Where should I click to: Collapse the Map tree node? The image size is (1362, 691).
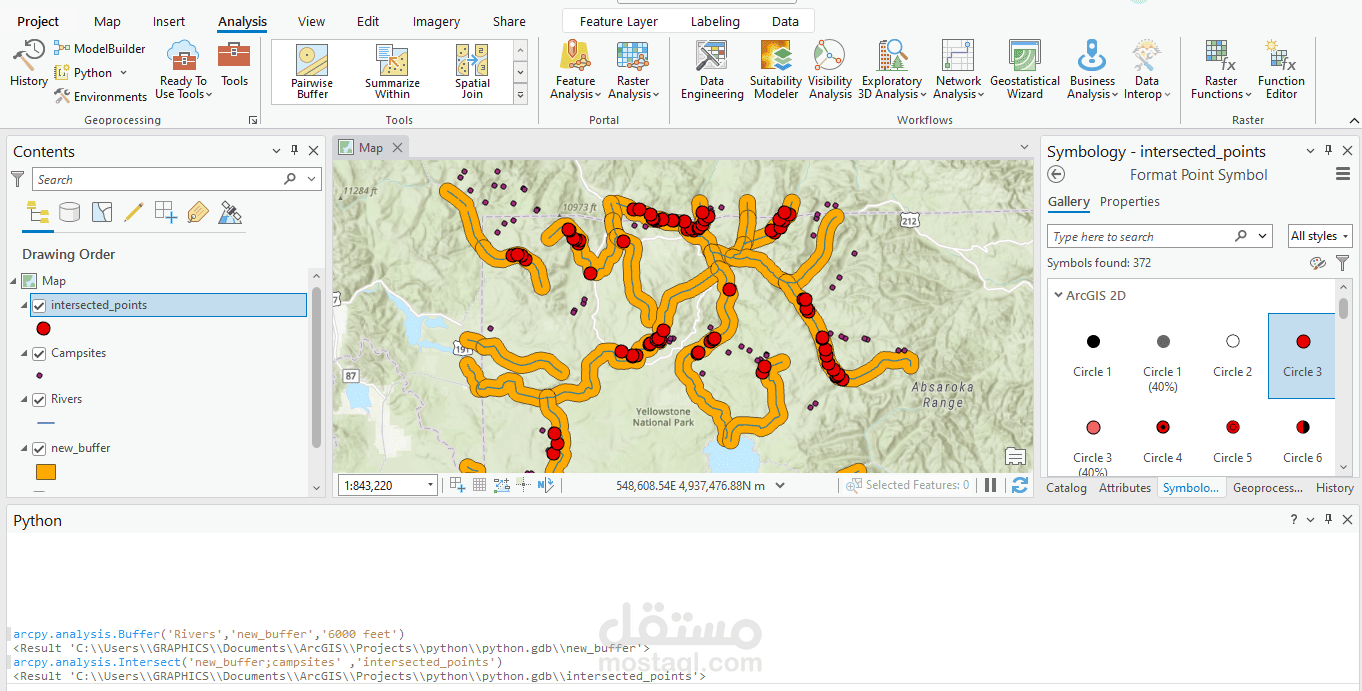[x=13, y=281]
